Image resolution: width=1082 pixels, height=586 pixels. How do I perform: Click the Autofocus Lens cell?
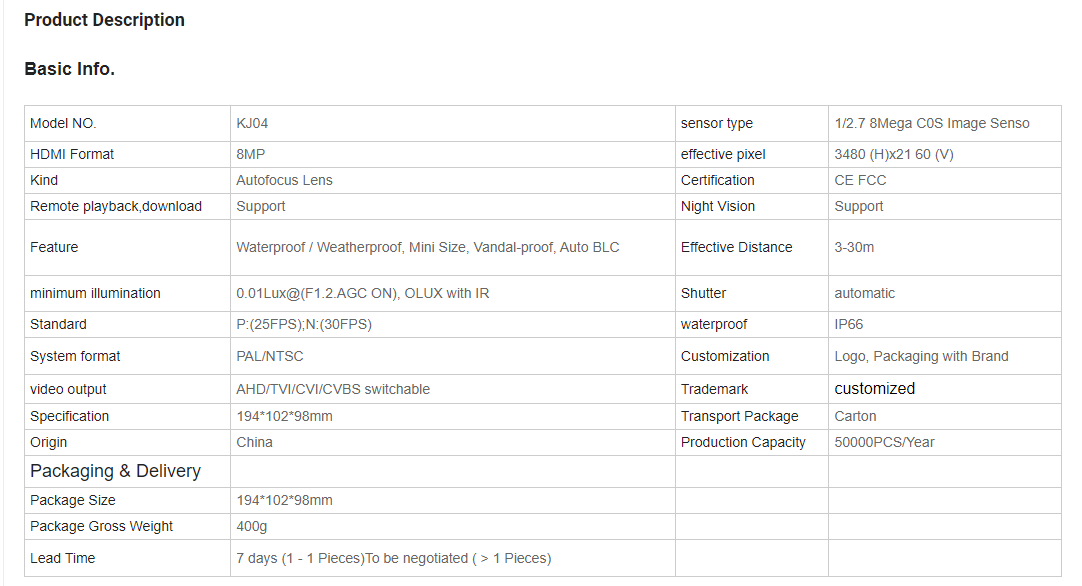(284, 180)
